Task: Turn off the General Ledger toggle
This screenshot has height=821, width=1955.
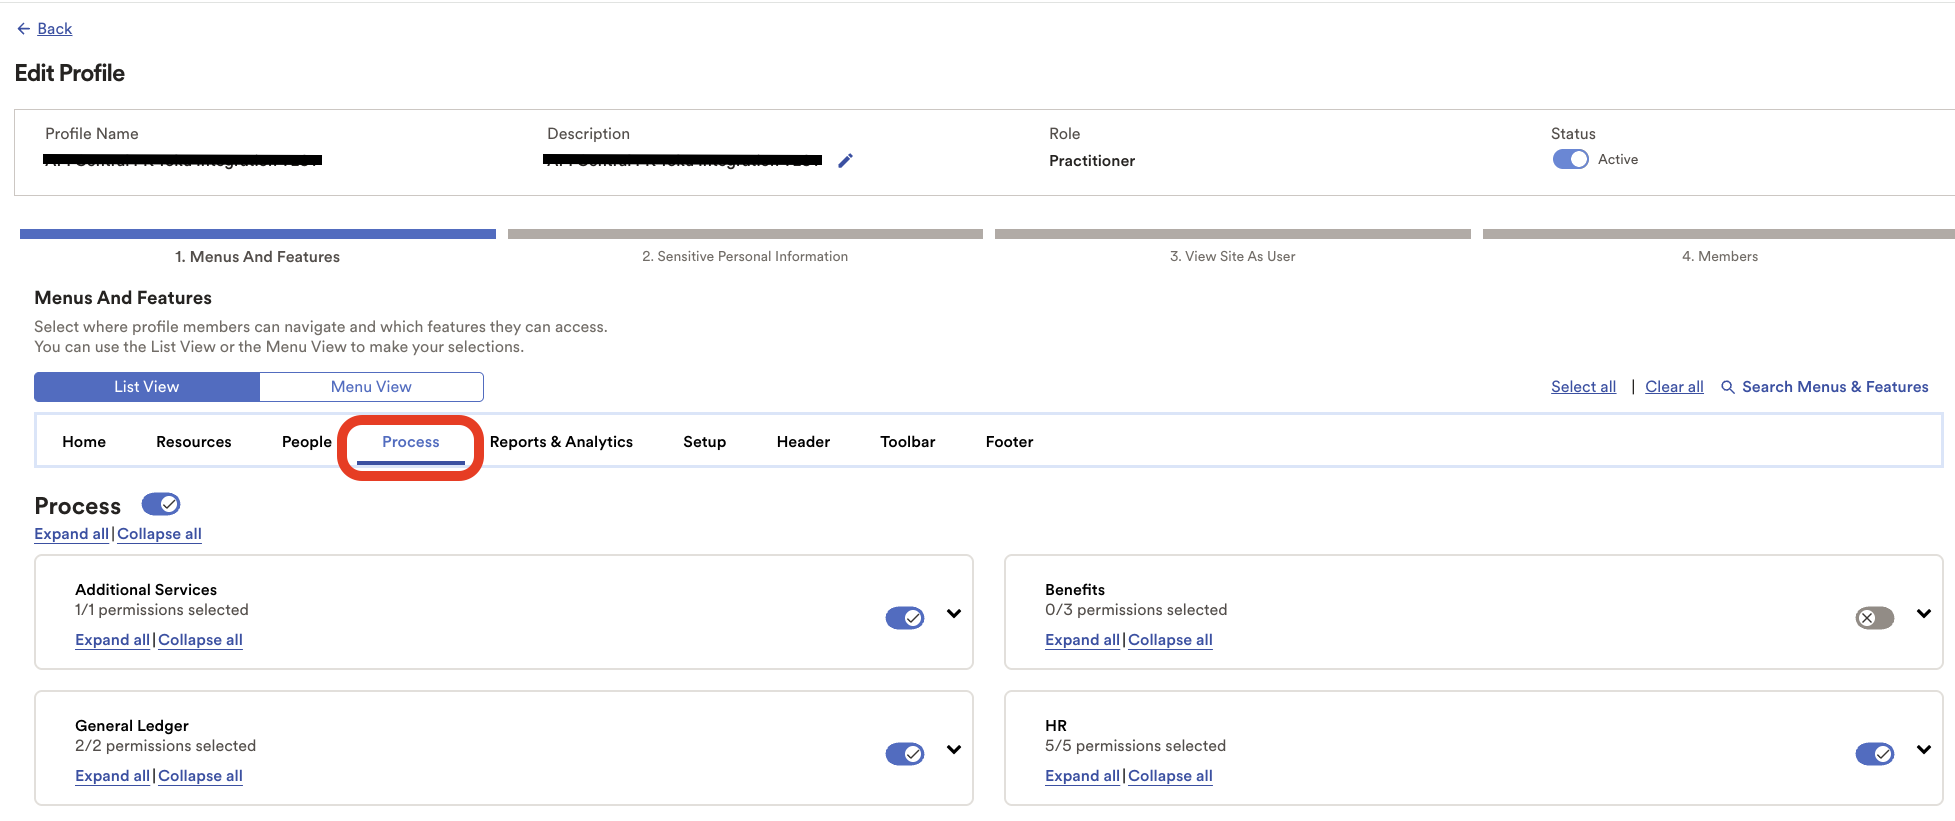Action: 905,754
